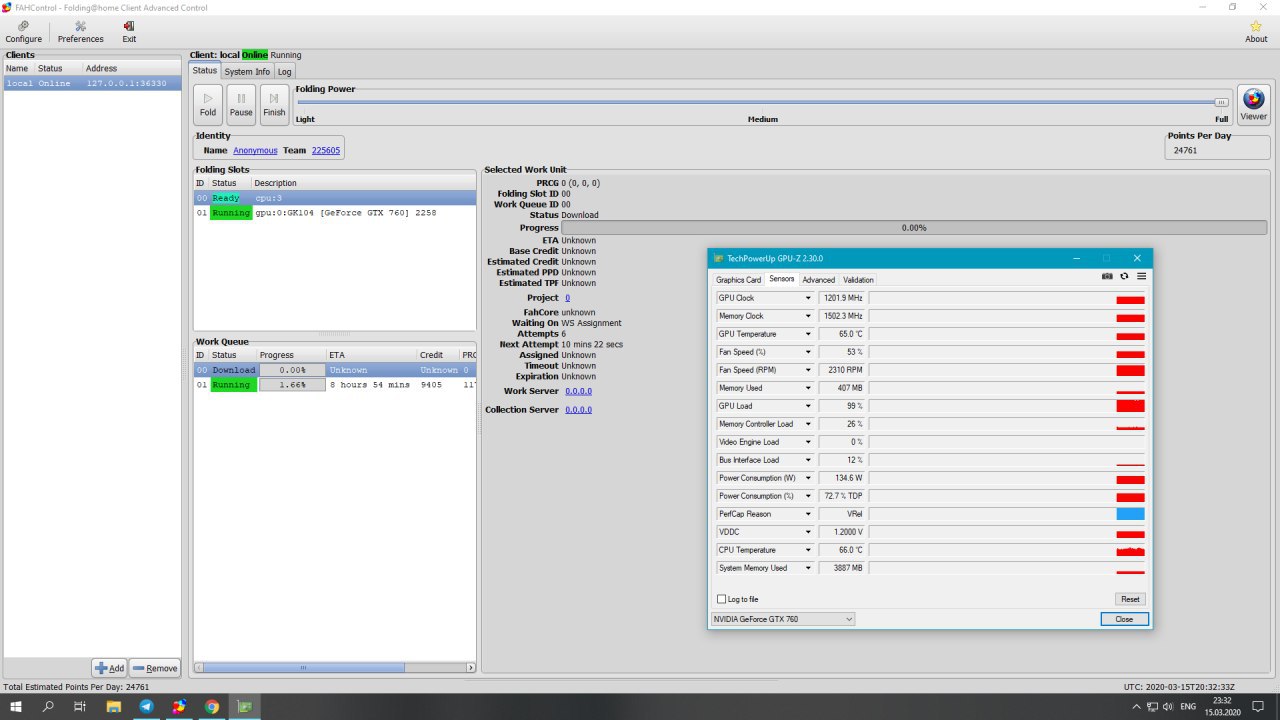Select GPU-Z Sensors tab
Image resolution: width=1280 pixels, height=720 pixels.
tap(782, 279)
